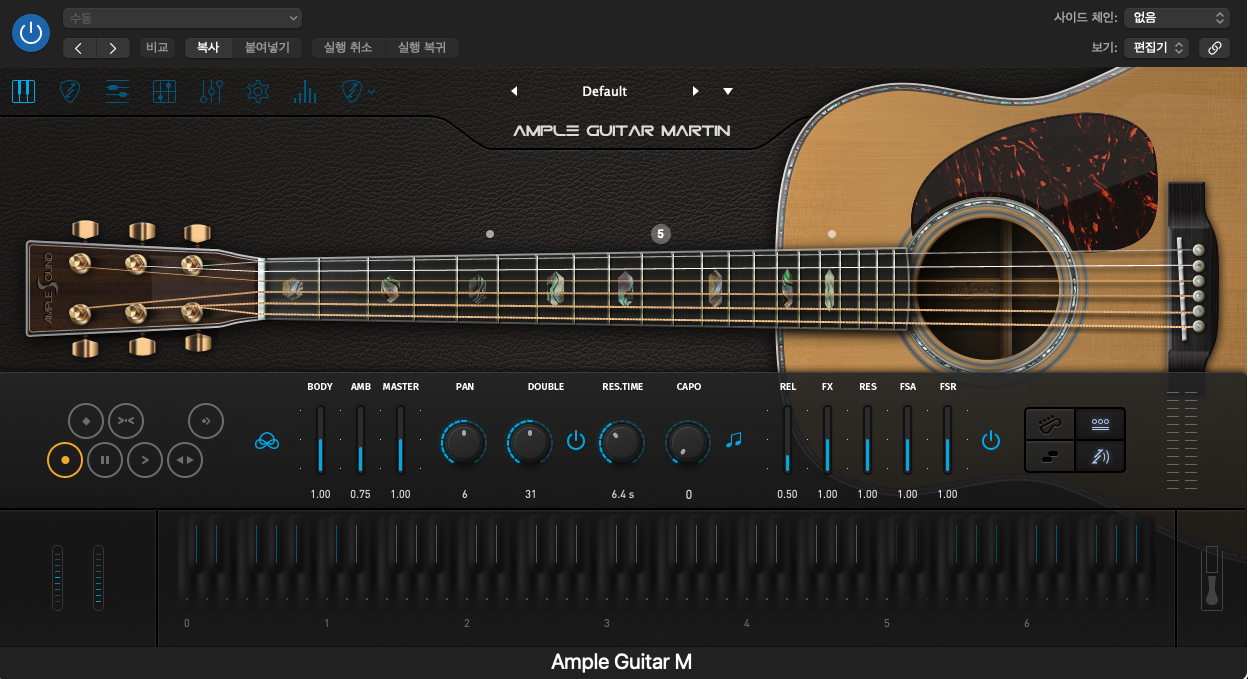Click the PAN value 6
The width and height of the screenshot is (1248, 679).
[465, 494]
